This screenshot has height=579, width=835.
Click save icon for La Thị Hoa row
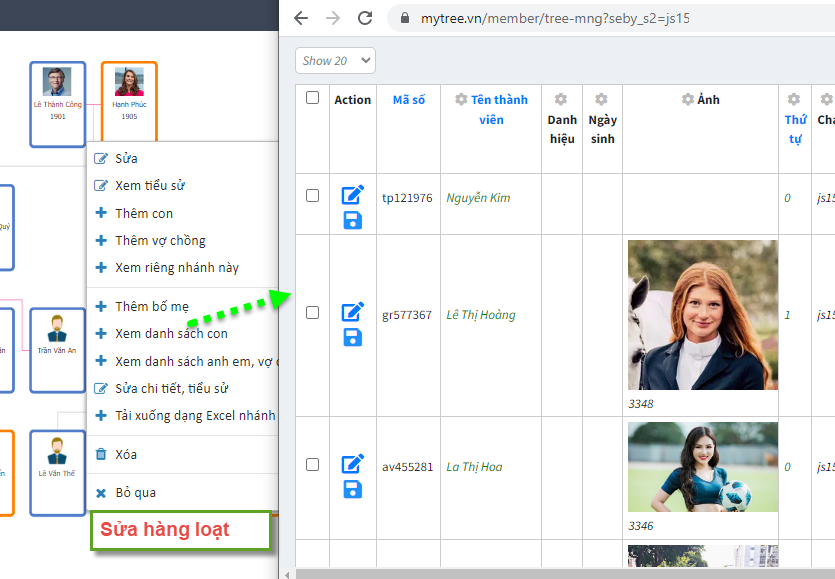[x=352, y=489]
